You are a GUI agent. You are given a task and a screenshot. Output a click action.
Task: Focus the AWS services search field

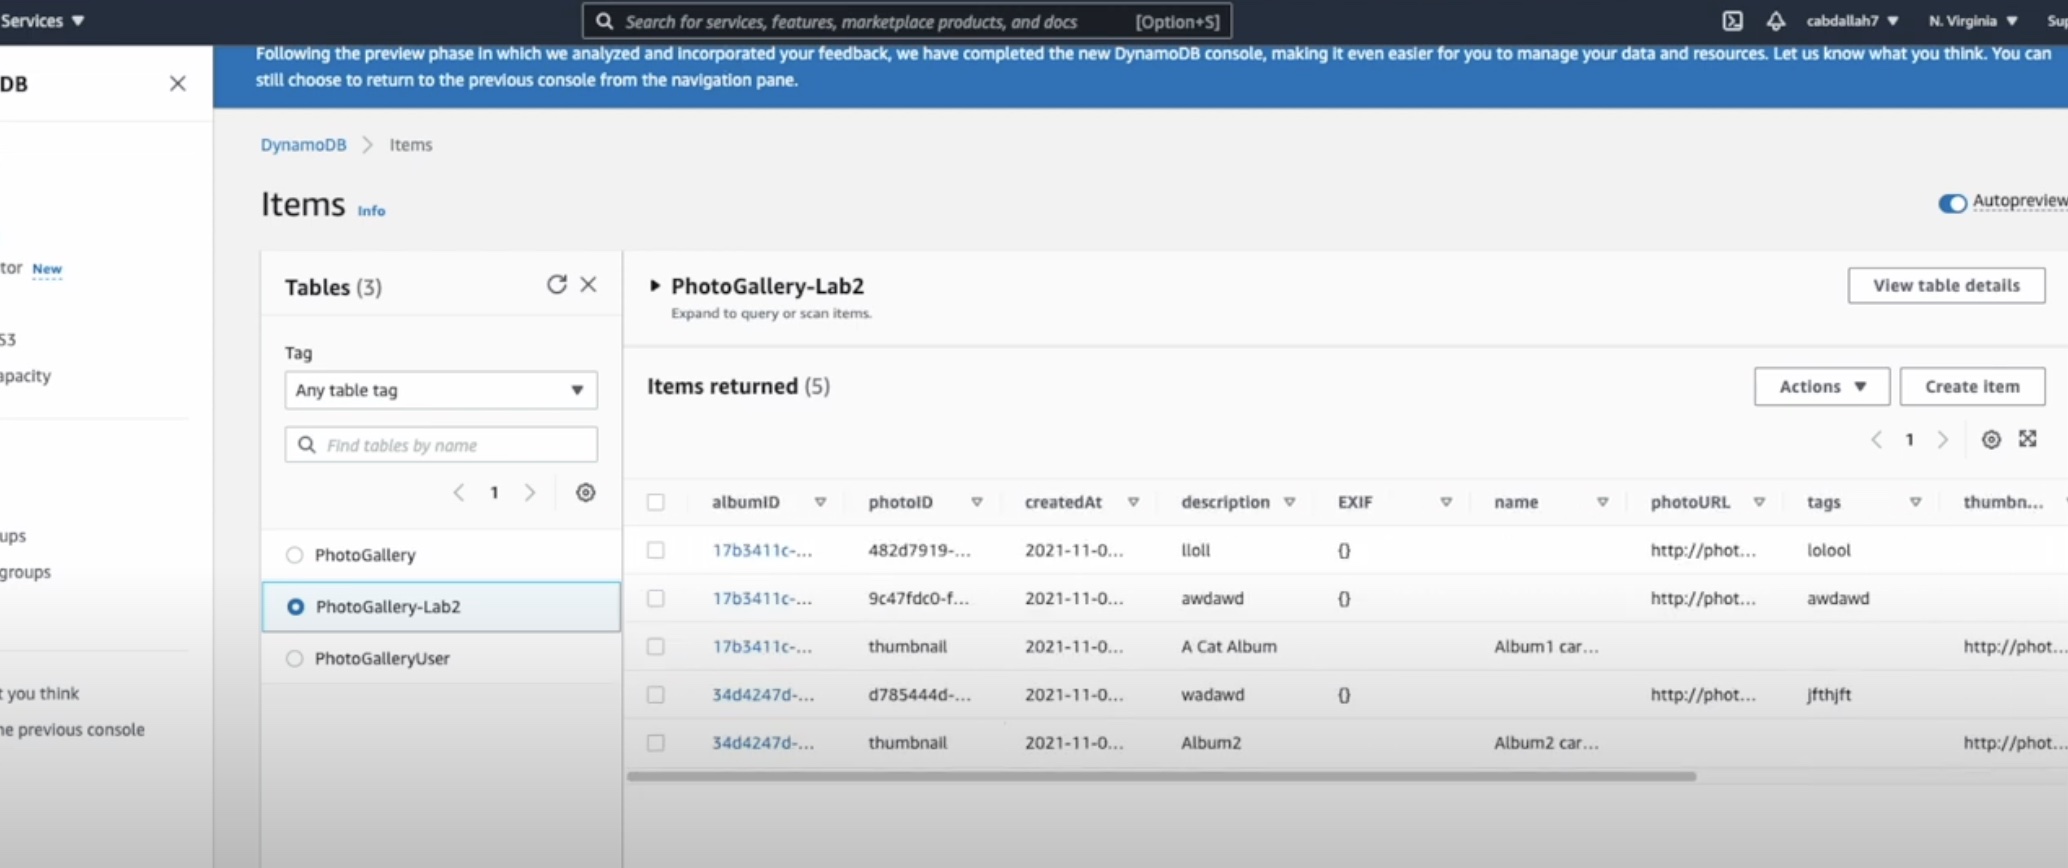coord(907,21)
